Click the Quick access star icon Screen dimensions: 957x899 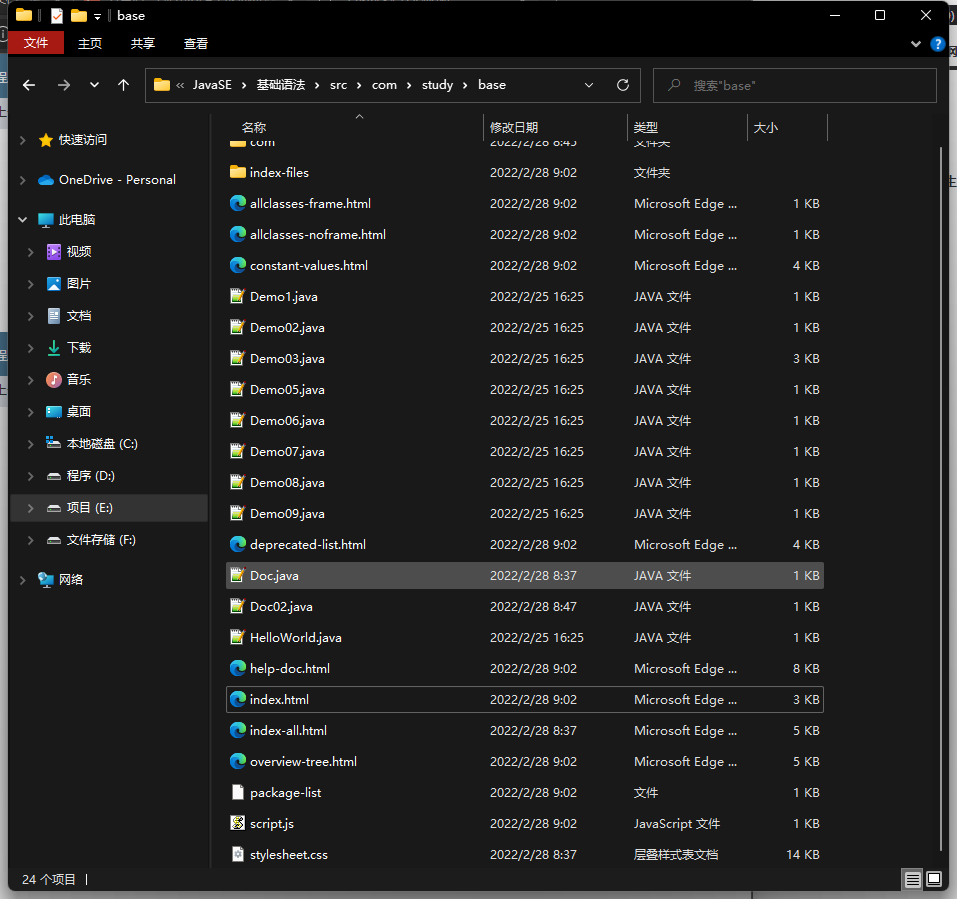tap(46, 140)
